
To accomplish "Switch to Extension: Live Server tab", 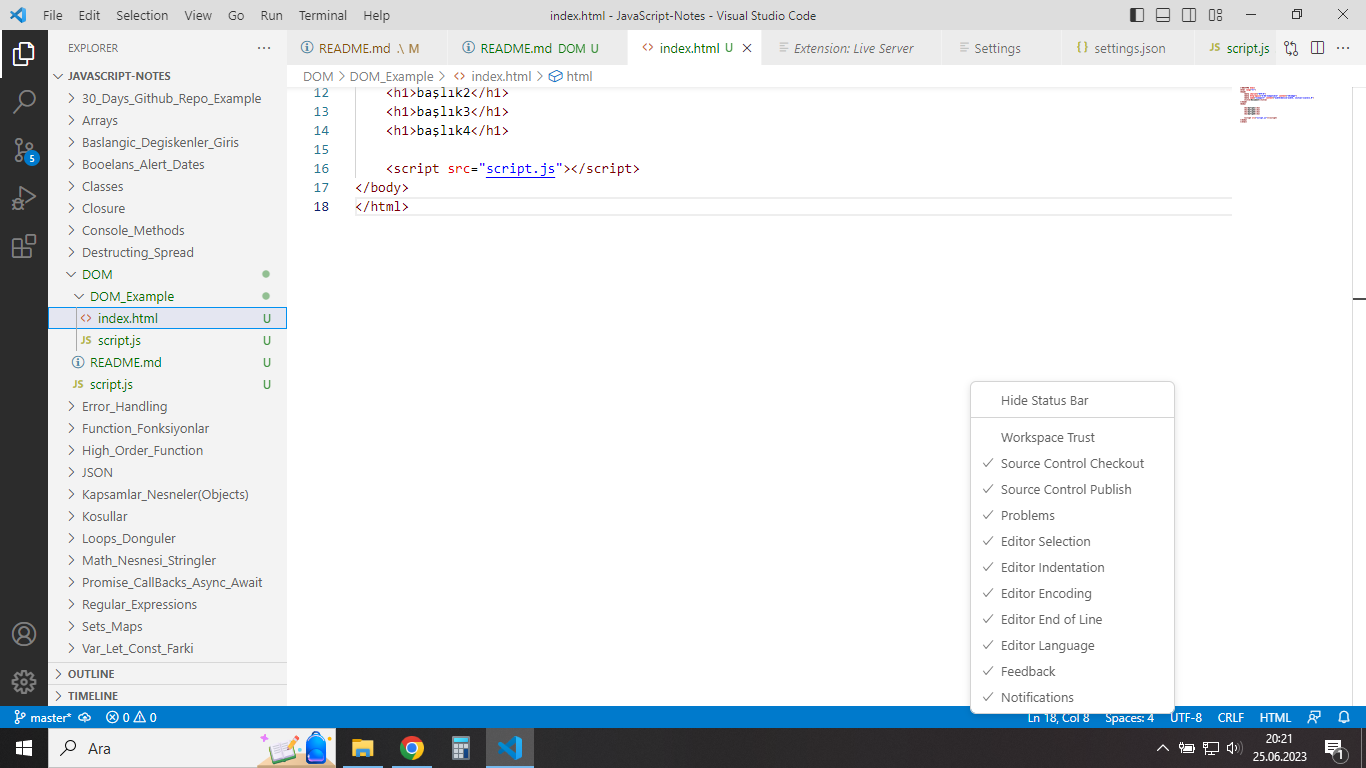I will (x=851, y=48).
